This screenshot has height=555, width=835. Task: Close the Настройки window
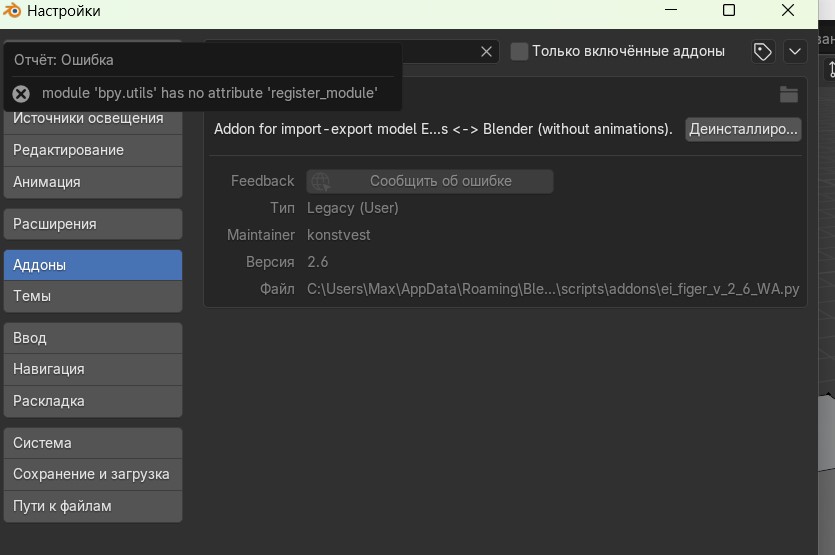pos(786,11)
